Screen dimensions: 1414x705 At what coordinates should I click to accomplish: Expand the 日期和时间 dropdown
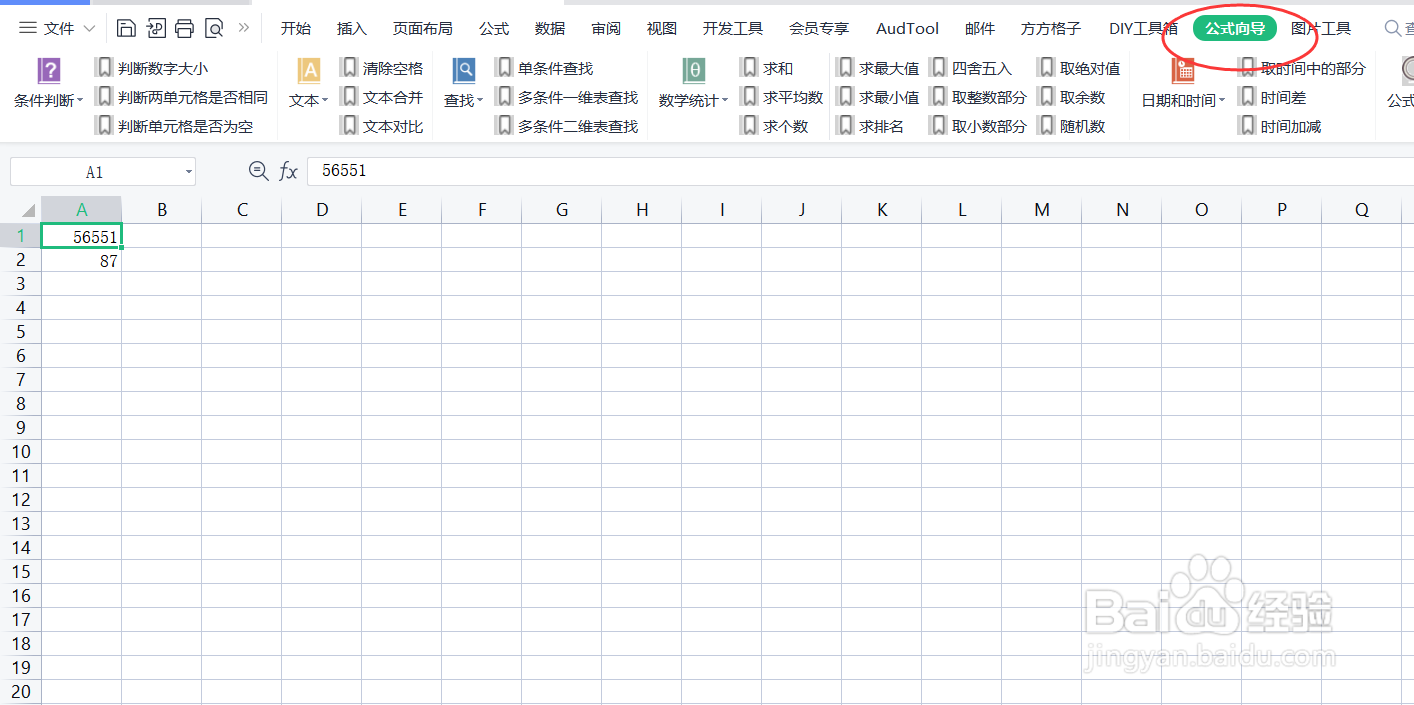pyautogui.click(x=1222, y=101)
